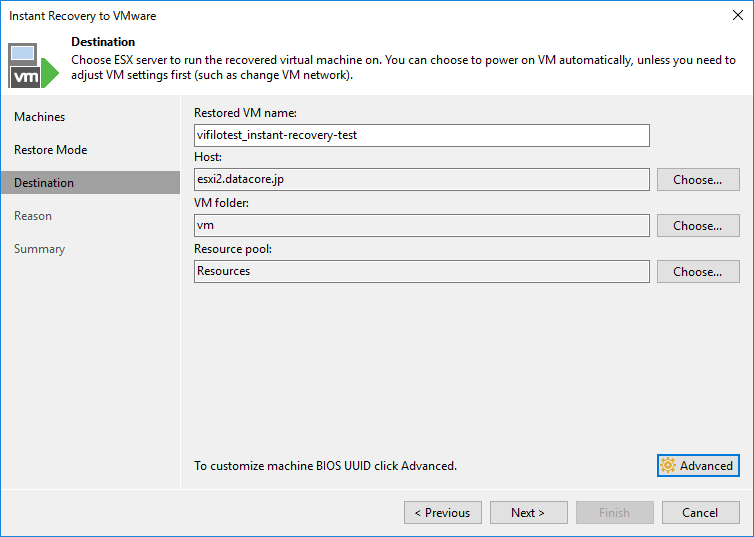Click the Finish button
Image resolution: width=754 pixels, height=537 pixels.
[614, 513]
